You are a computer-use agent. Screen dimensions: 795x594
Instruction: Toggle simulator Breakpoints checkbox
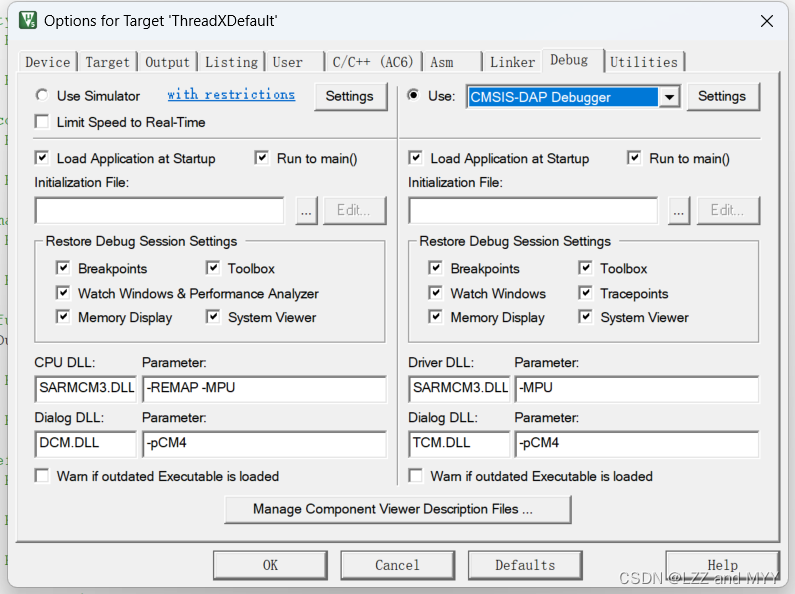coord(63,268)
